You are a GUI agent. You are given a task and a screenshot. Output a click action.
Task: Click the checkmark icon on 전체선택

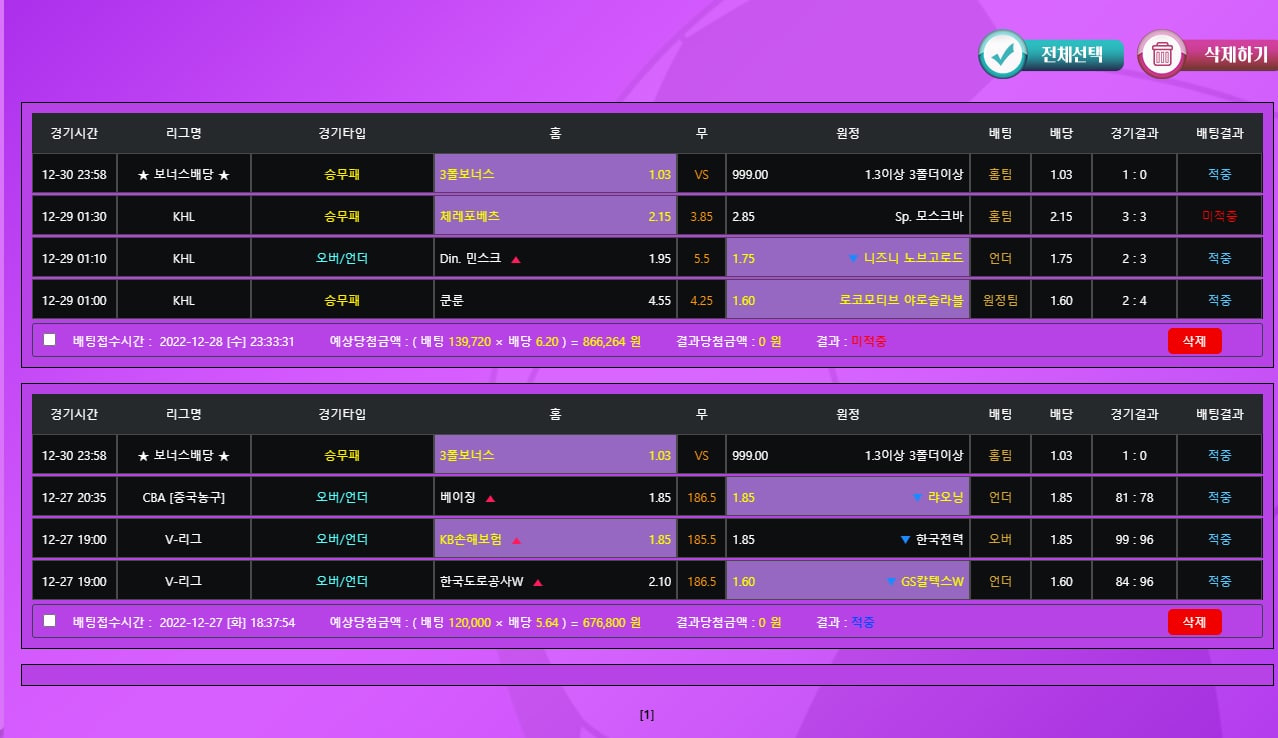tap(1003, 54)
